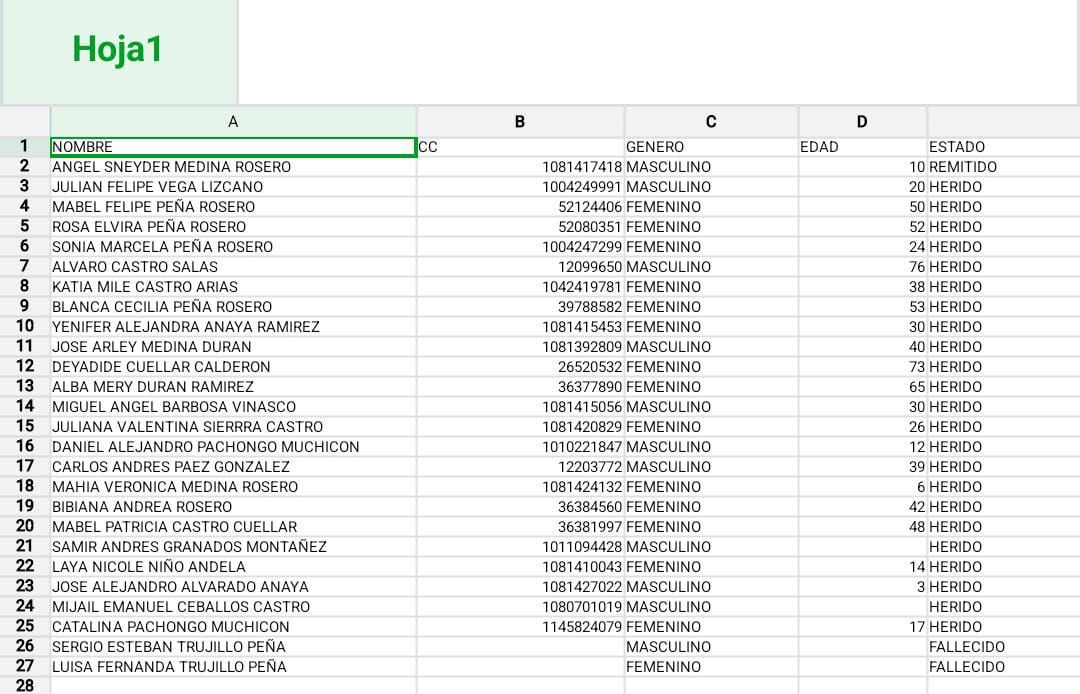
Task: Select row 14 header number
Action: (25, 406)
